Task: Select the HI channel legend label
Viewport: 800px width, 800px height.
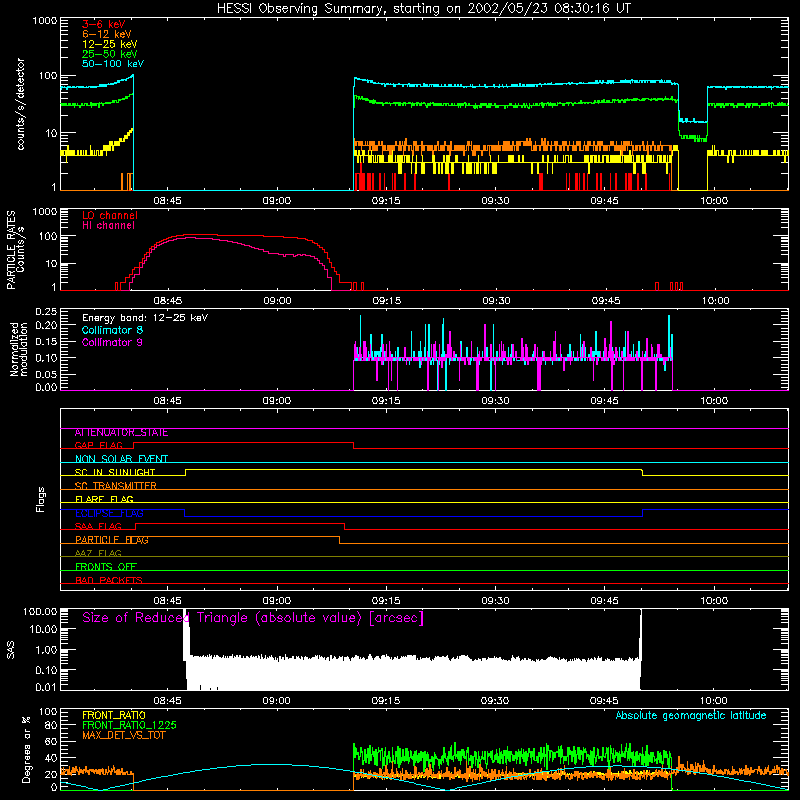Action: pyautogui.click(x=108, y=225)
